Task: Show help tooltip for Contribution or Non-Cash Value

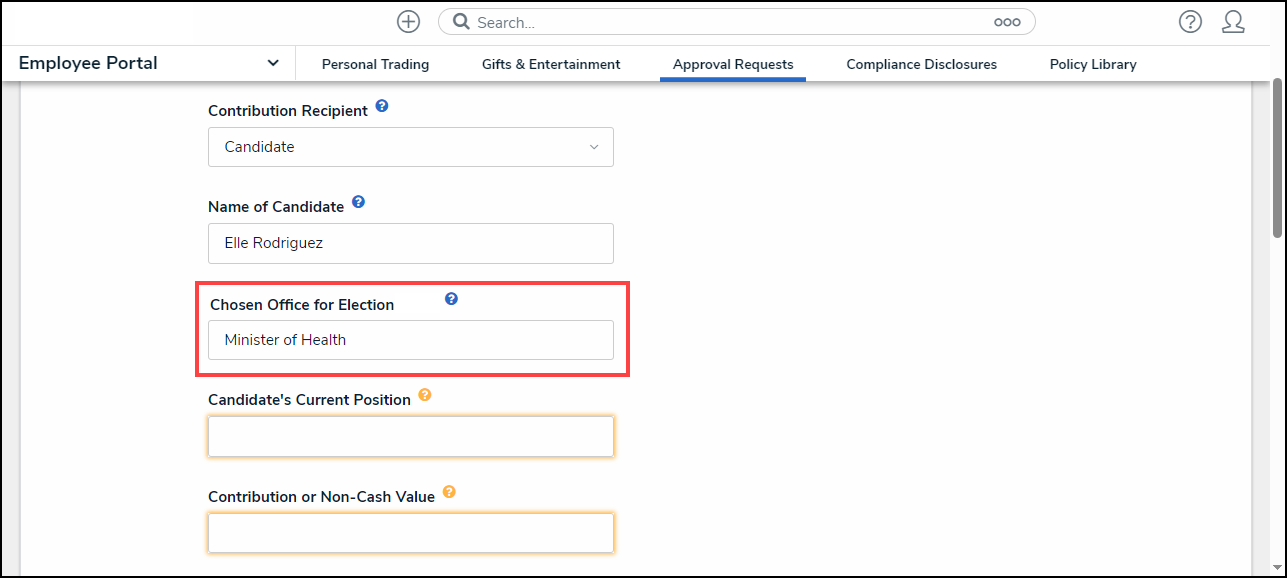Action: 449,492
